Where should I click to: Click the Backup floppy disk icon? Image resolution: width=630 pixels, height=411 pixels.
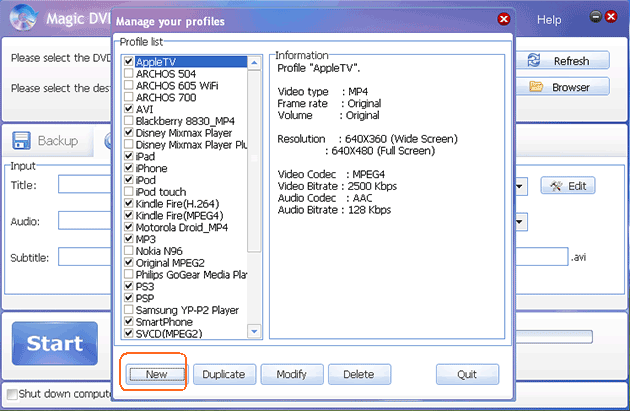click(21, 141)
